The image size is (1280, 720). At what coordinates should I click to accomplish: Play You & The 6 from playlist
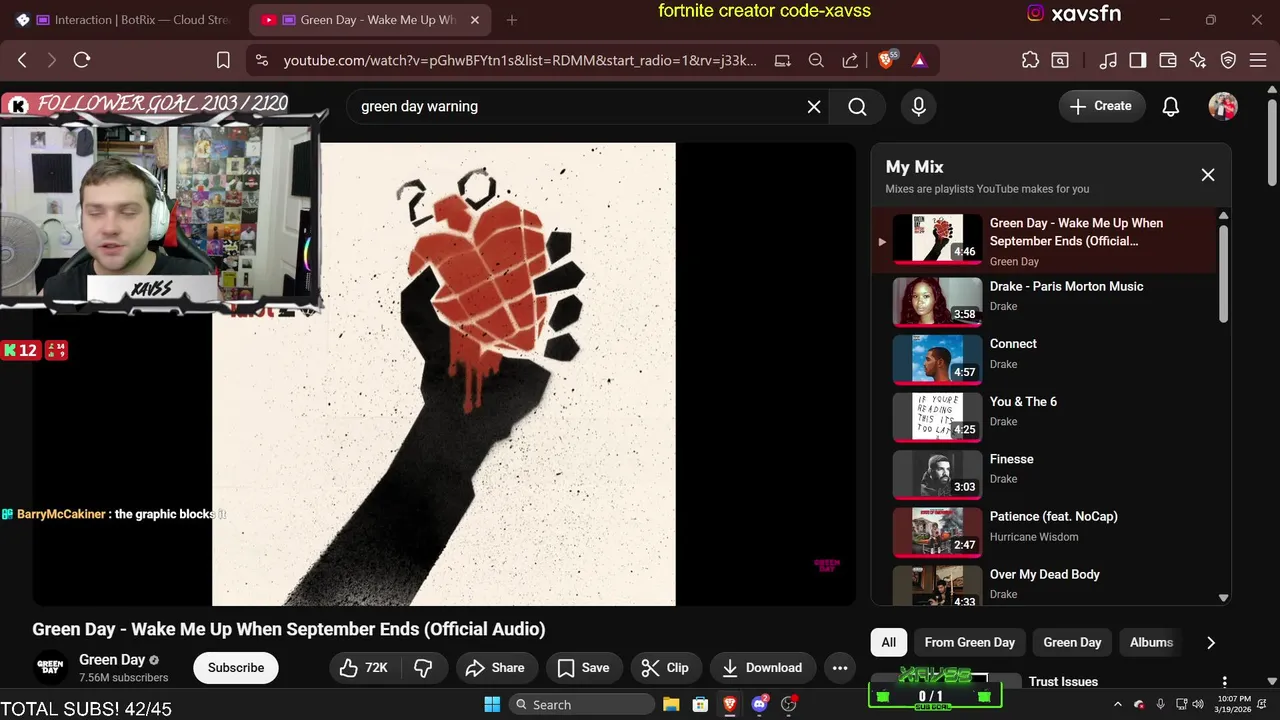pyautogui.click(x=1044, y=416)
